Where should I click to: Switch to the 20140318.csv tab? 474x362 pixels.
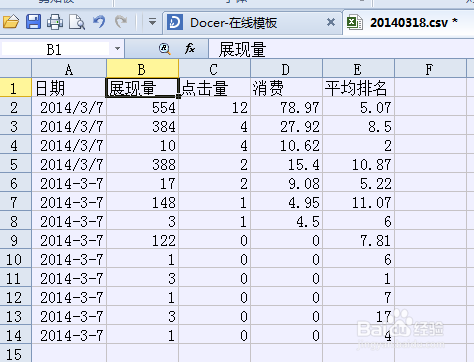coord(409,23)
